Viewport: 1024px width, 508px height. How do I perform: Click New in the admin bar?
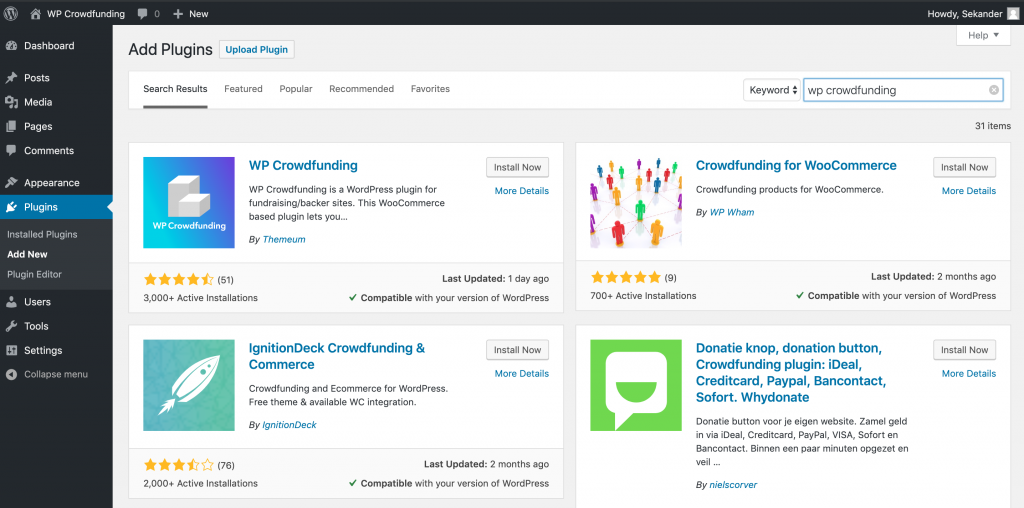199,14
